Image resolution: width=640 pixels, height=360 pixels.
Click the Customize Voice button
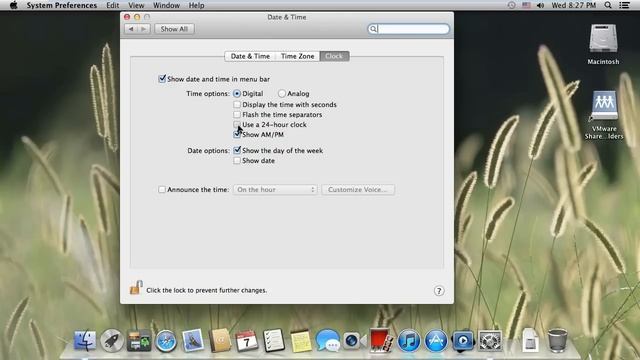(x=358, y=189)
